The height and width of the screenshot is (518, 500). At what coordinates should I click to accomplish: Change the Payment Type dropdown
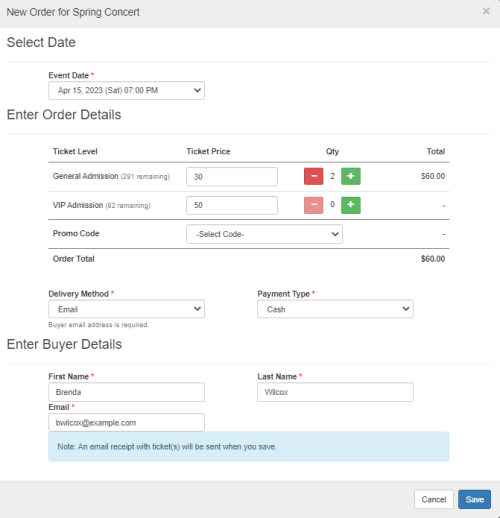coord(335,309)
